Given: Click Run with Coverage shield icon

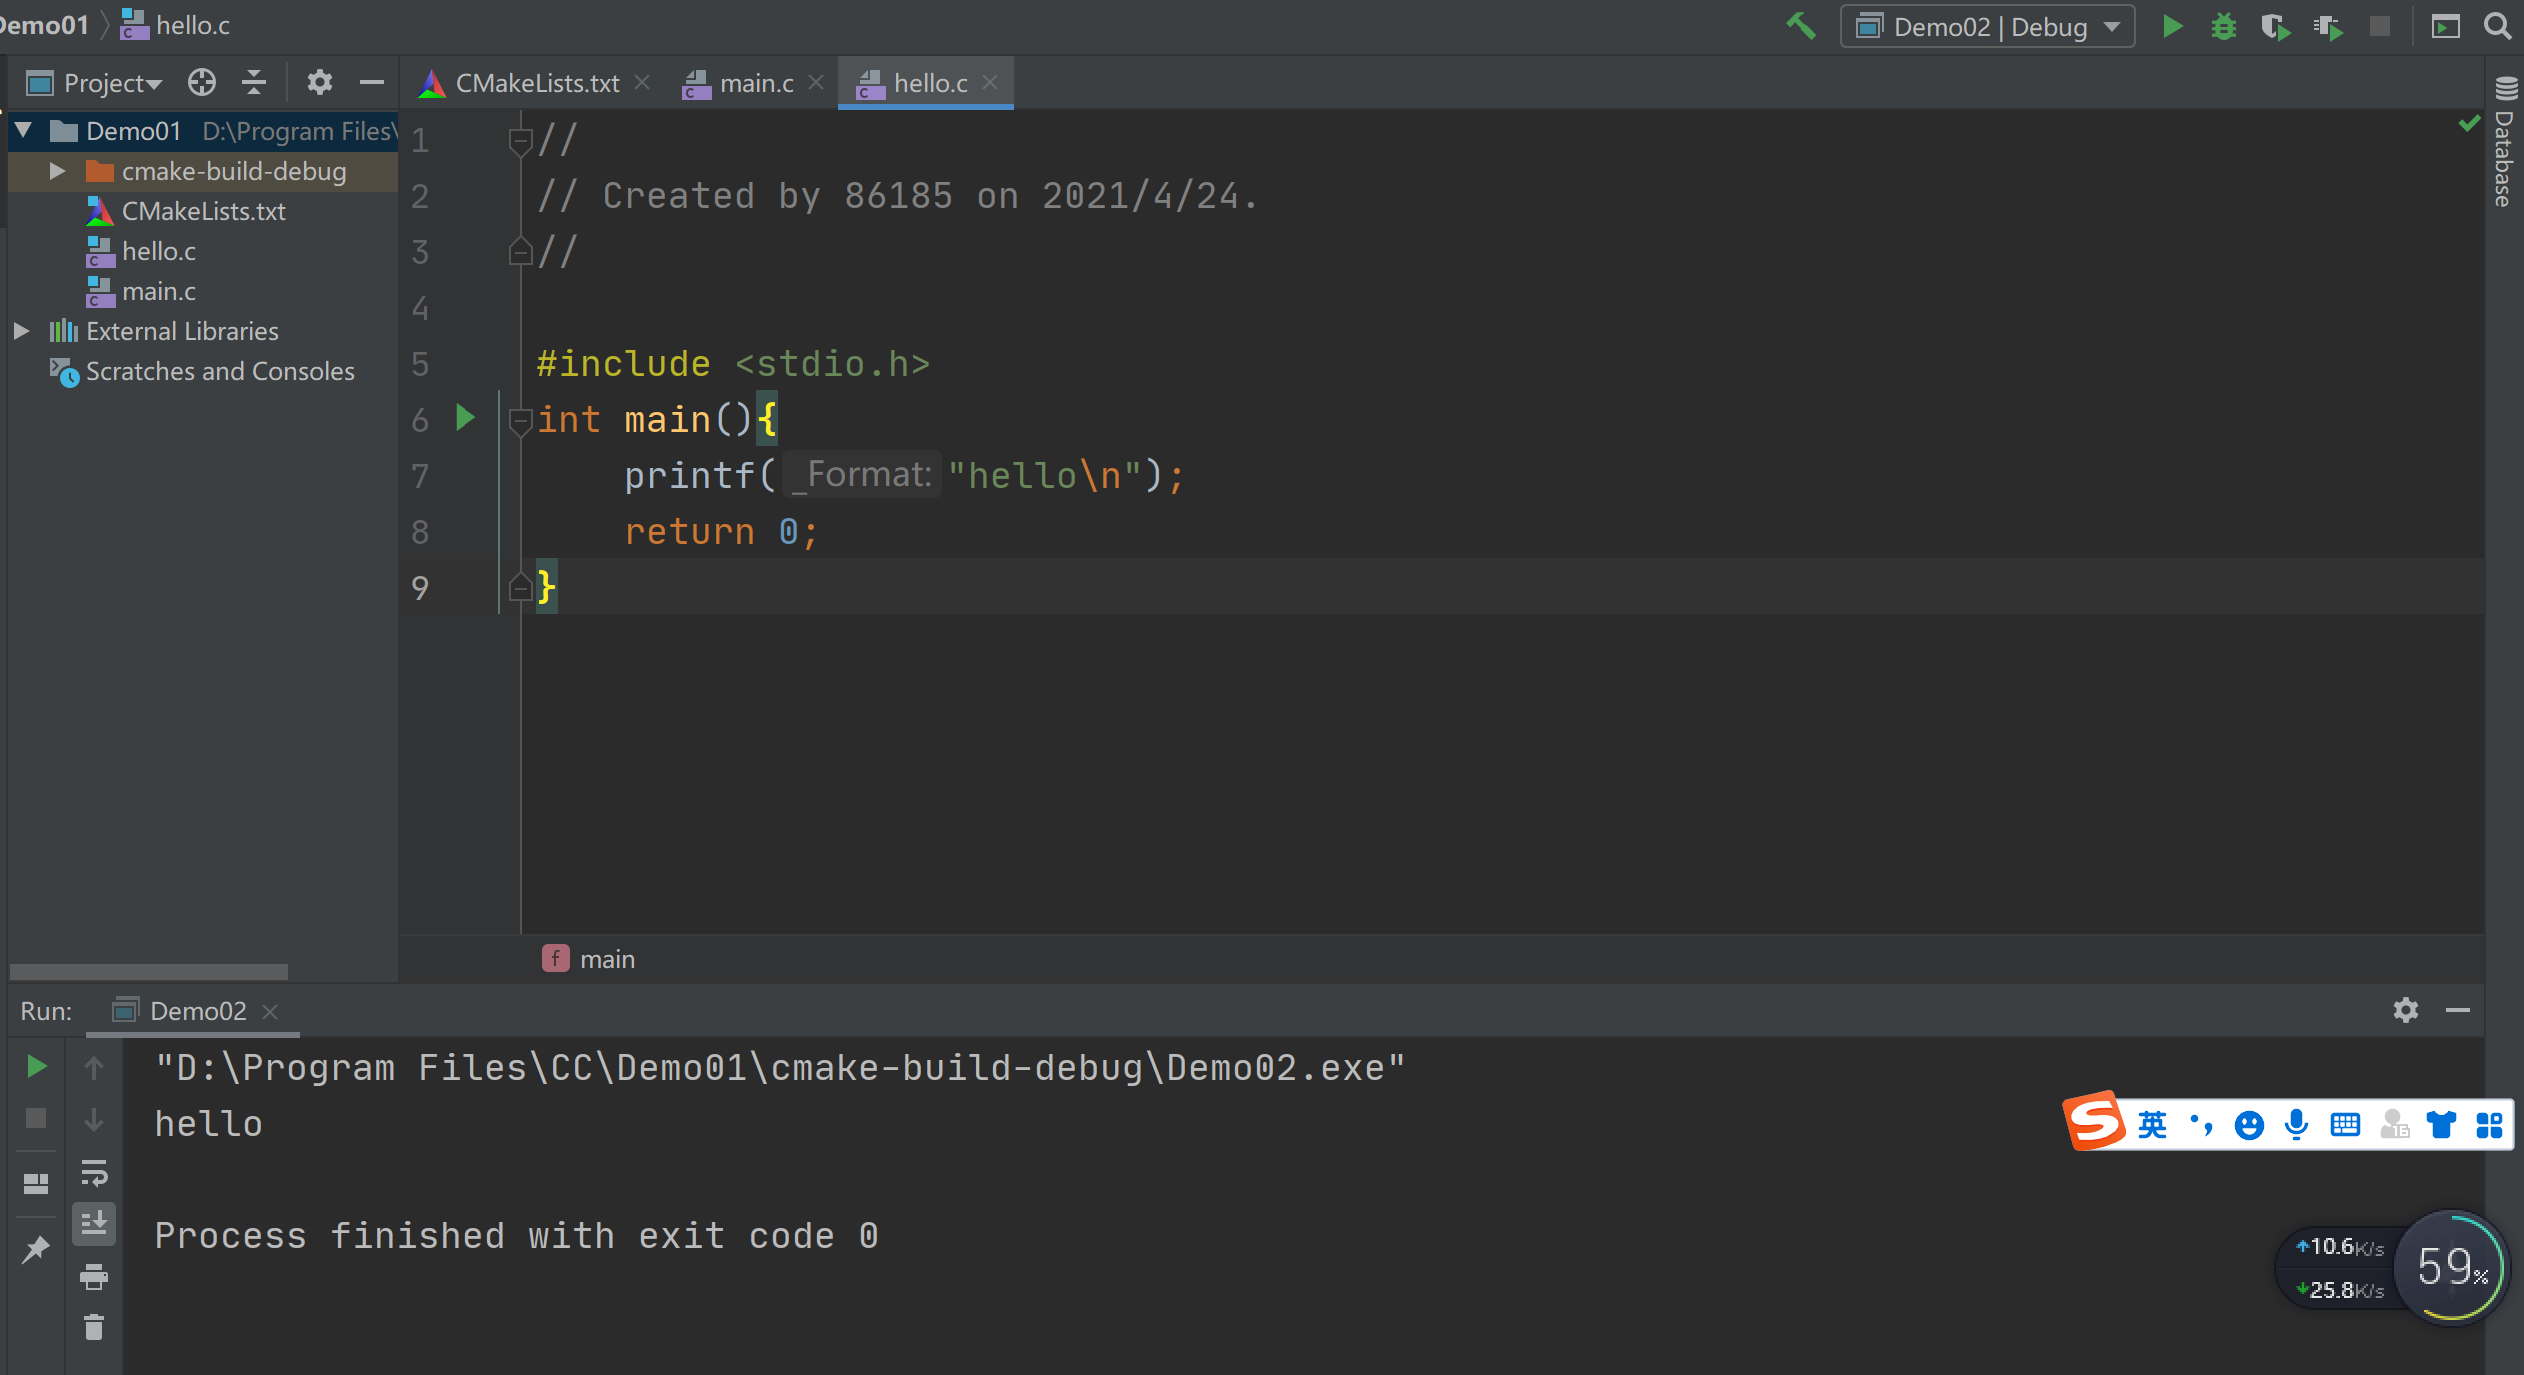Looking at the screenshot, I should coord(2275,26).
